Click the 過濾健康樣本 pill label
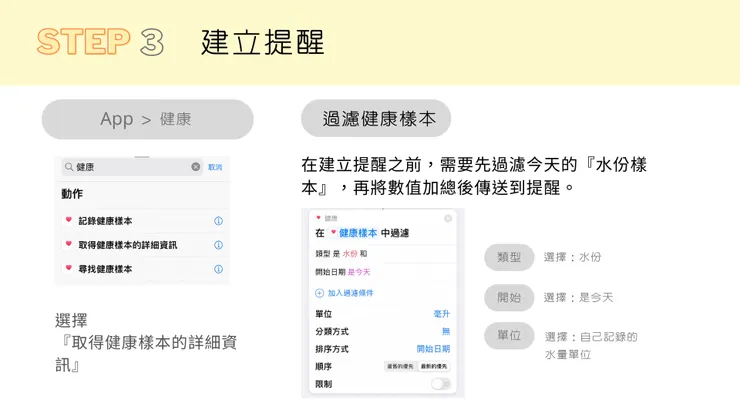 (376, 119)
